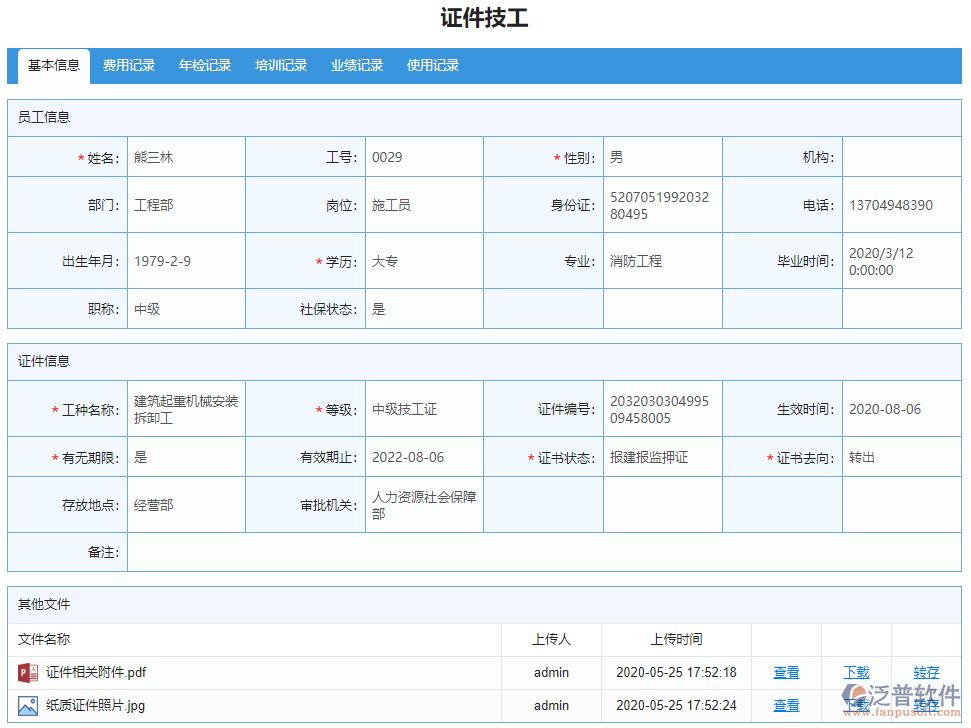This screenshot has width=971, height=728.
Task: Click the image icon for 纸质证件照片.jpg
Action: (x=28, y=706)
